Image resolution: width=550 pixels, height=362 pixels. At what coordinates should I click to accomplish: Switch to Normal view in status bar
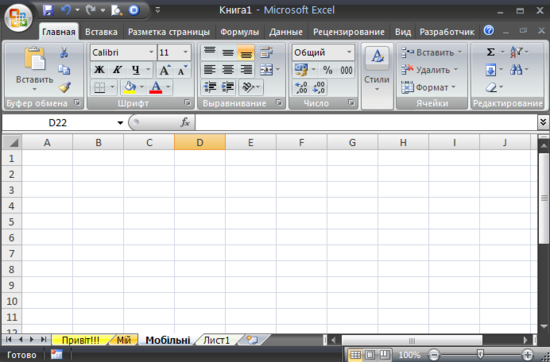tap(355, 355)
